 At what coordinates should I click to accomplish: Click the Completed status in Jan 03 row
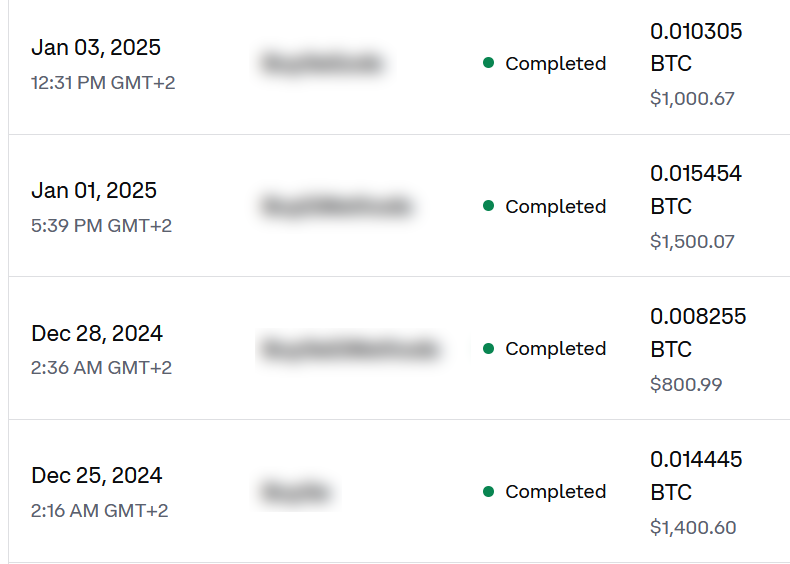coord(555,63)
